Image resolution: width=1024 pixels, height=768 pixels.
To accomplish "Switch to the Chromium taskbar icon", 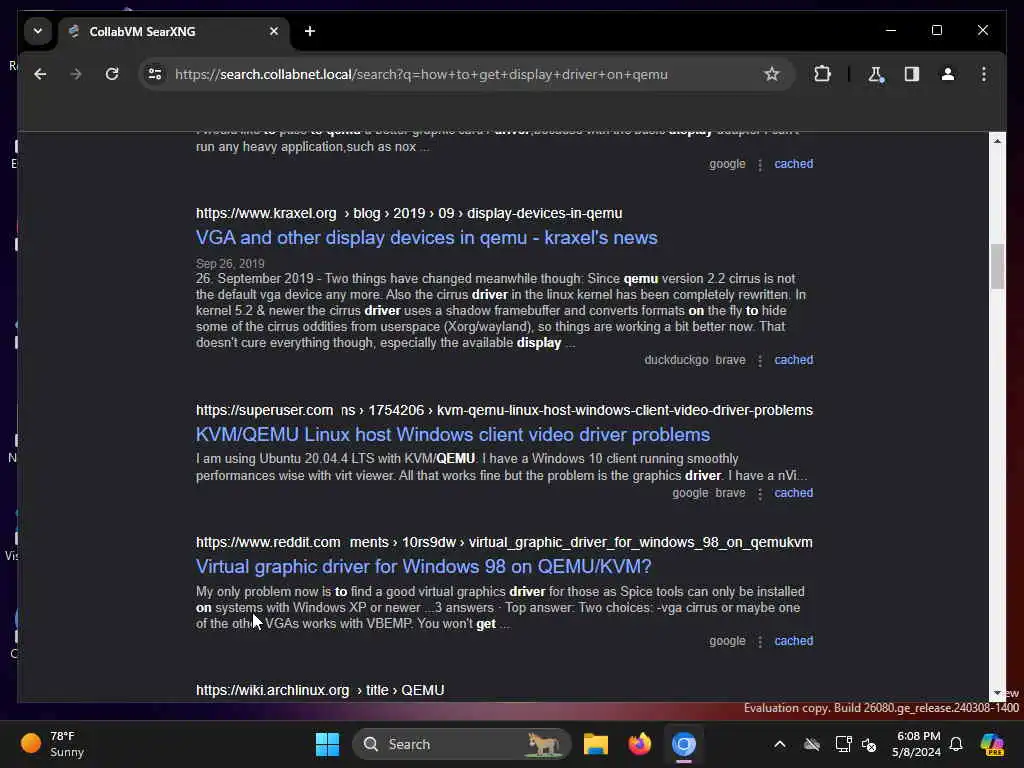I will pos(684,744).
